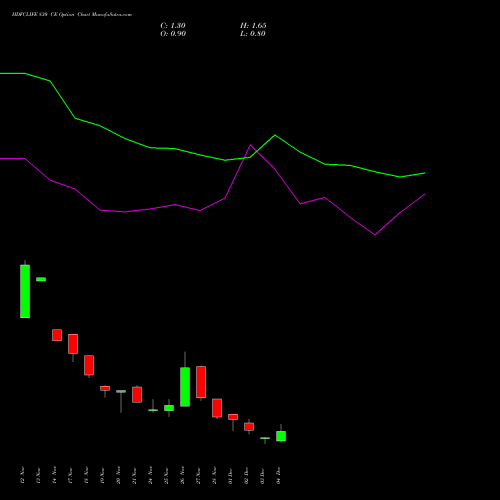Click the '26 Nov' date axis label

coord(182,475)
